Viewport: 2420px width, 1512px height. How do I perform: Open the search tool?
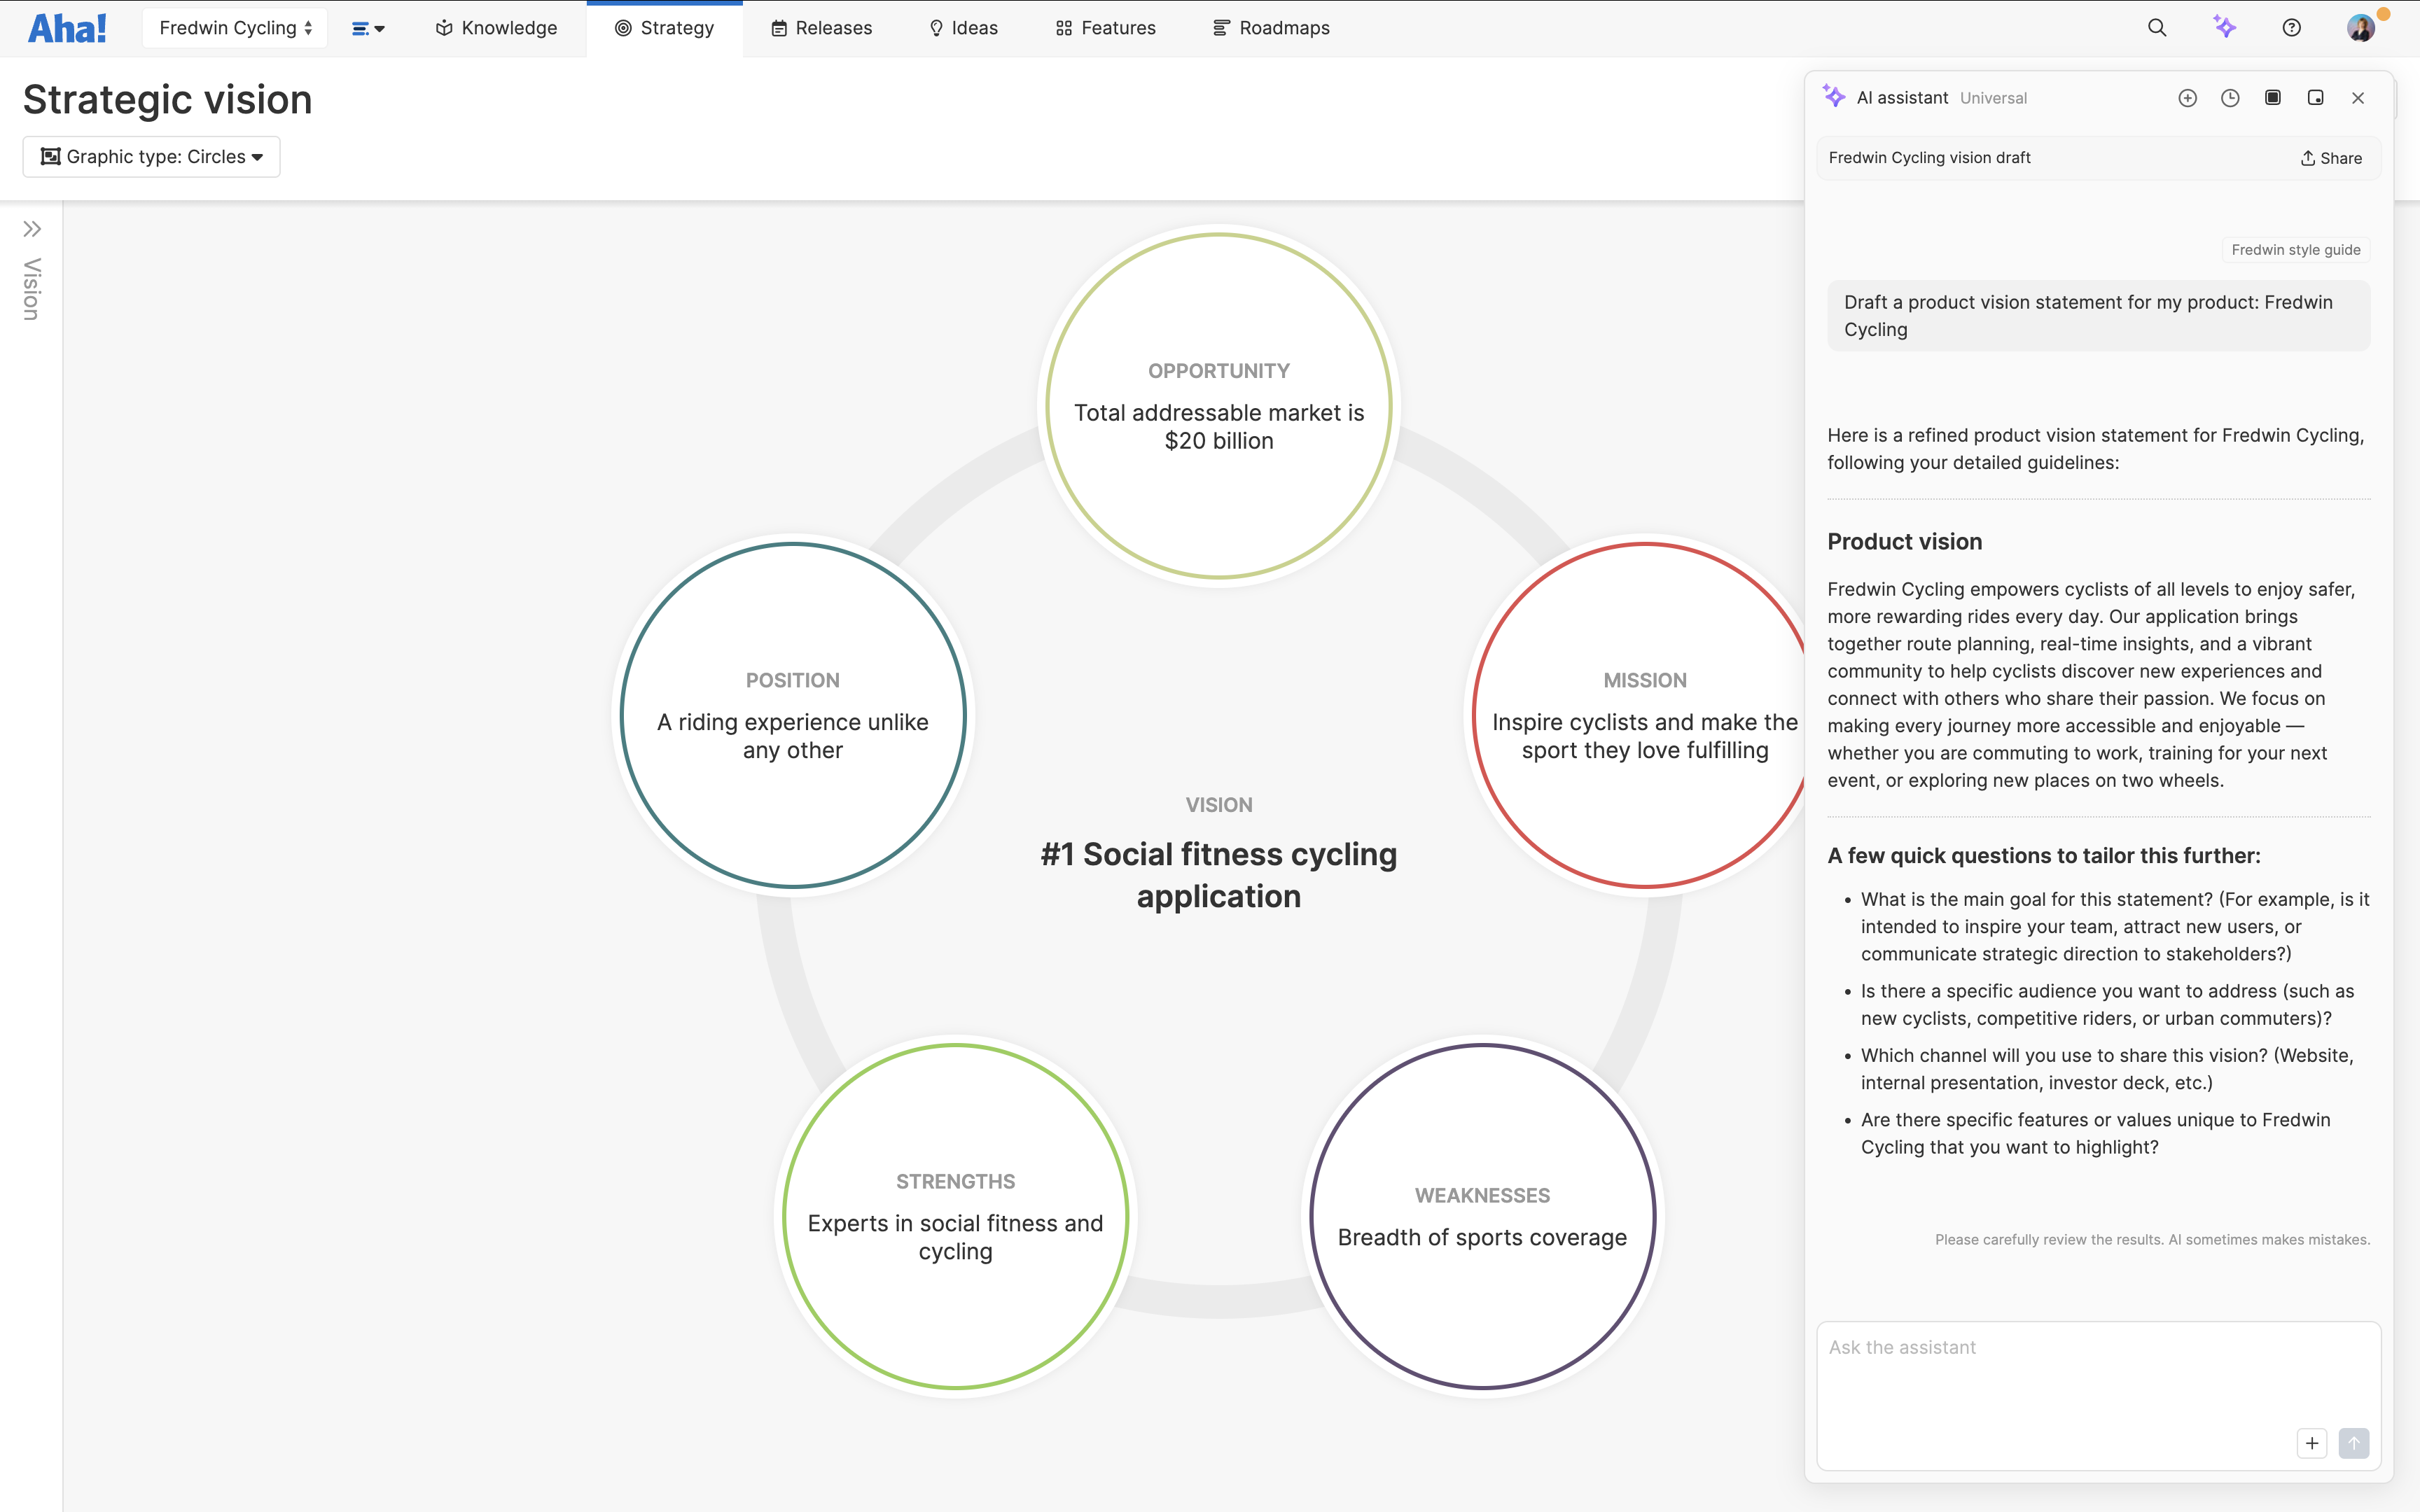coord(2157,27)
